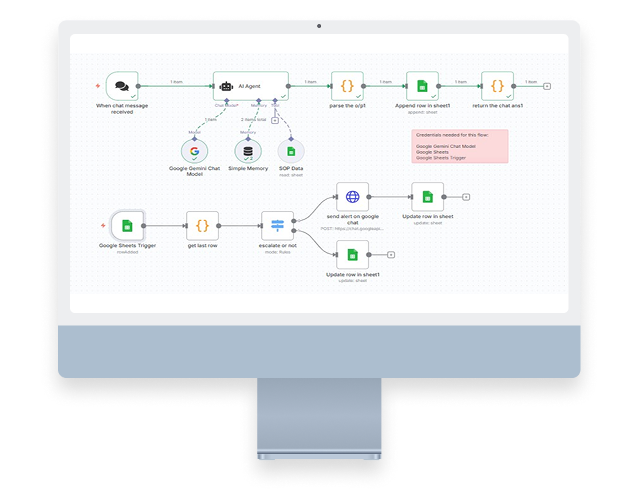Open the AI Agent node
Viewport: 640px width, 493px height.
point(250,86)
